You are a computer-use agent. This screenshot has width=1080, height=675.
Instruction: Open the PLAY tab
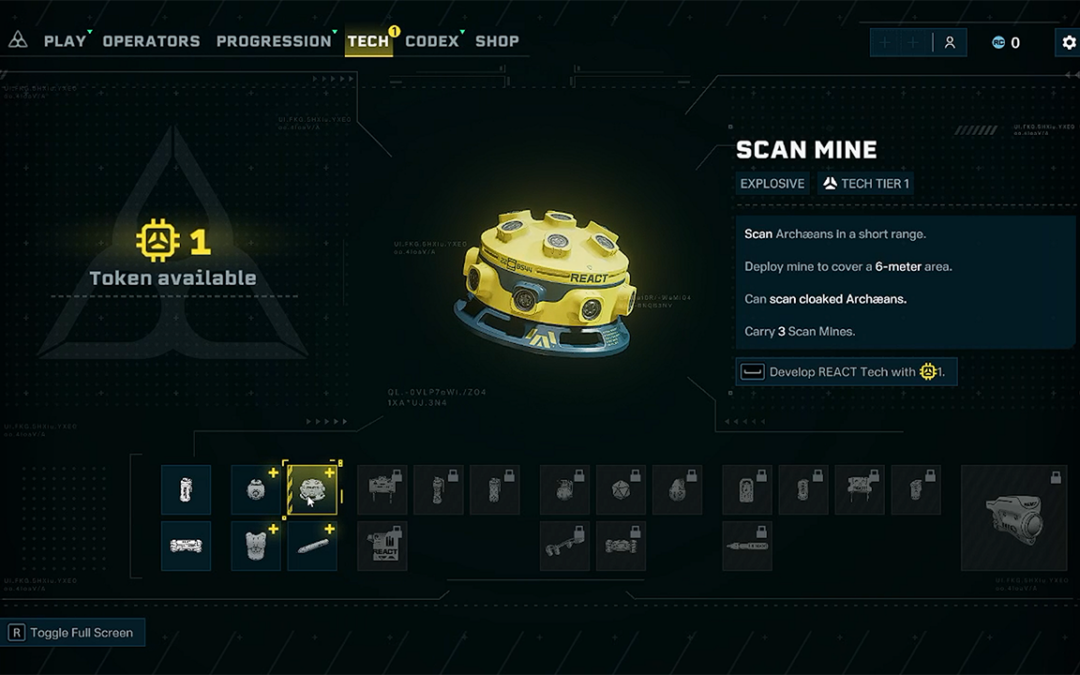65,41
